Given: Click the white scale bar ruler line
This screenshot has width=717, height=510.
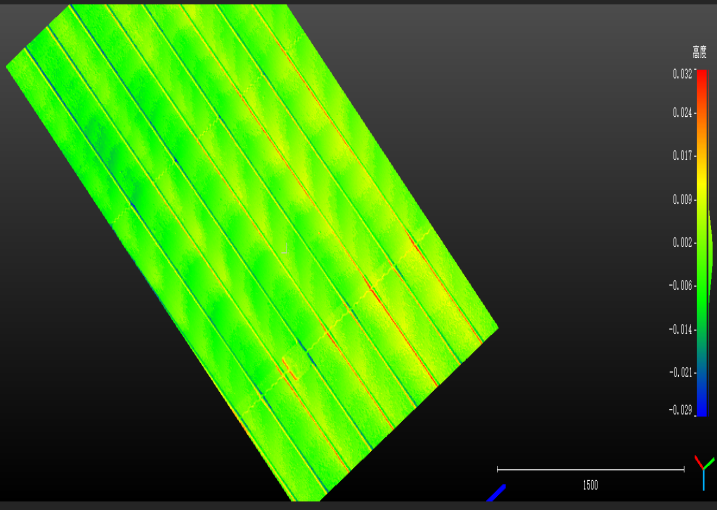Looking at the screenshot, I should [591, 469].
